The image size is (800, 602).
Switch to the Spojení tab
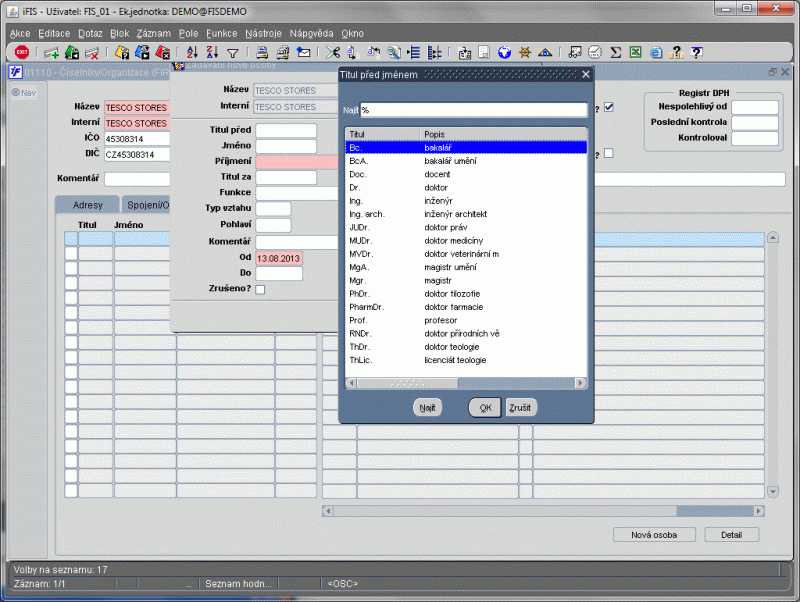(x=146, y=205)
